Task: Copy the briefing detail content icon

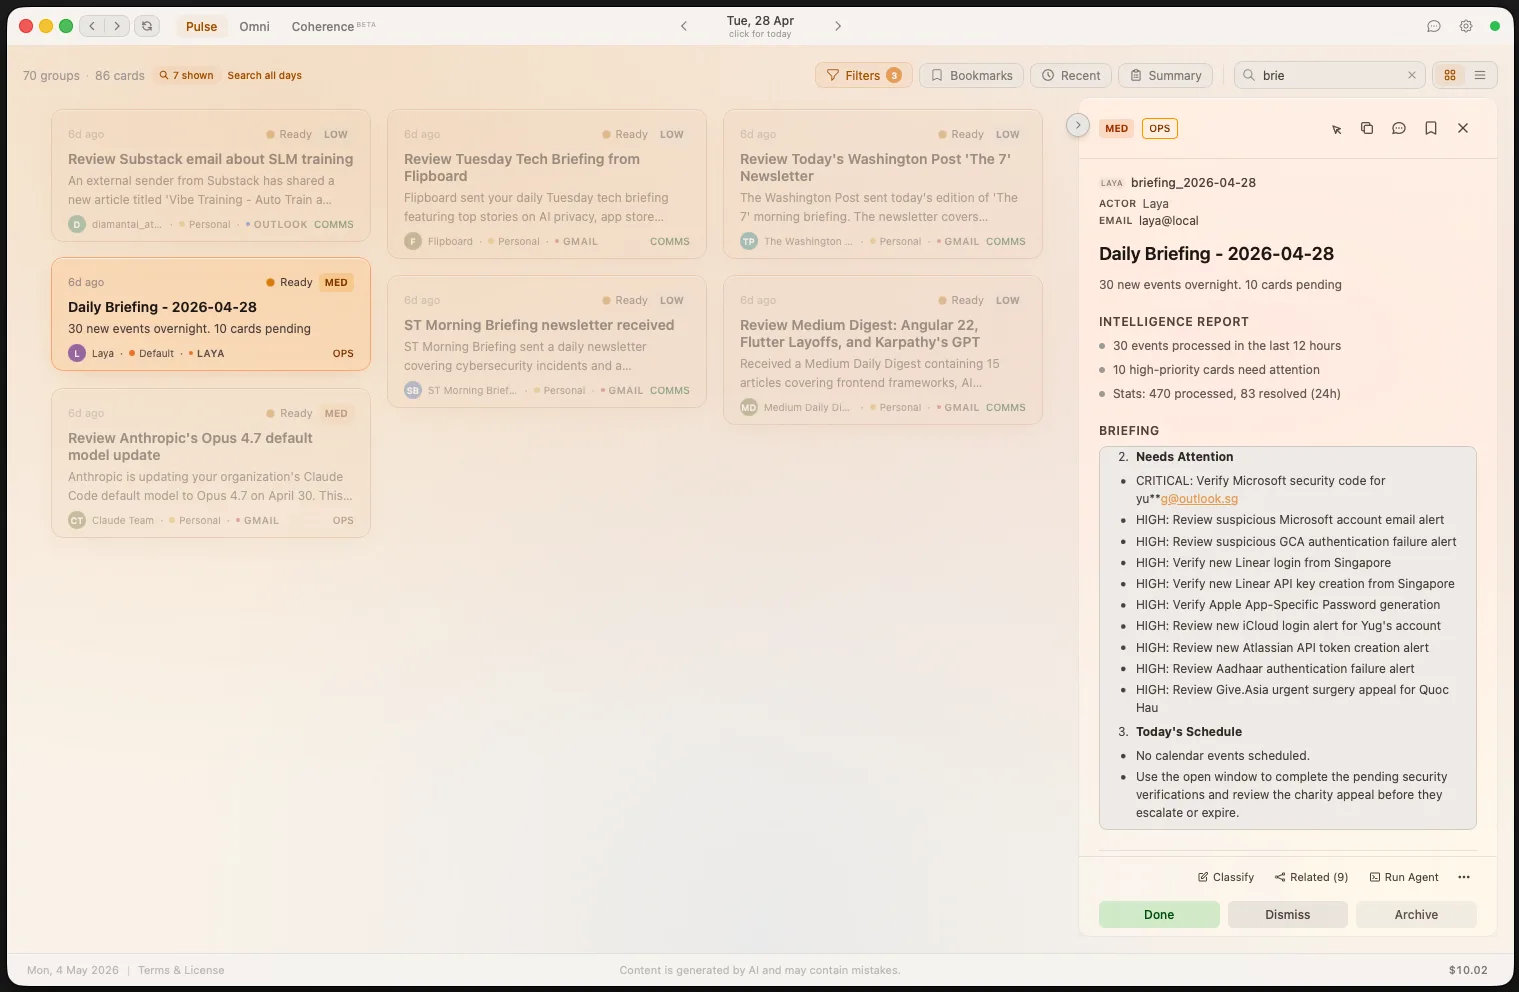Action: pos(1367,128)
